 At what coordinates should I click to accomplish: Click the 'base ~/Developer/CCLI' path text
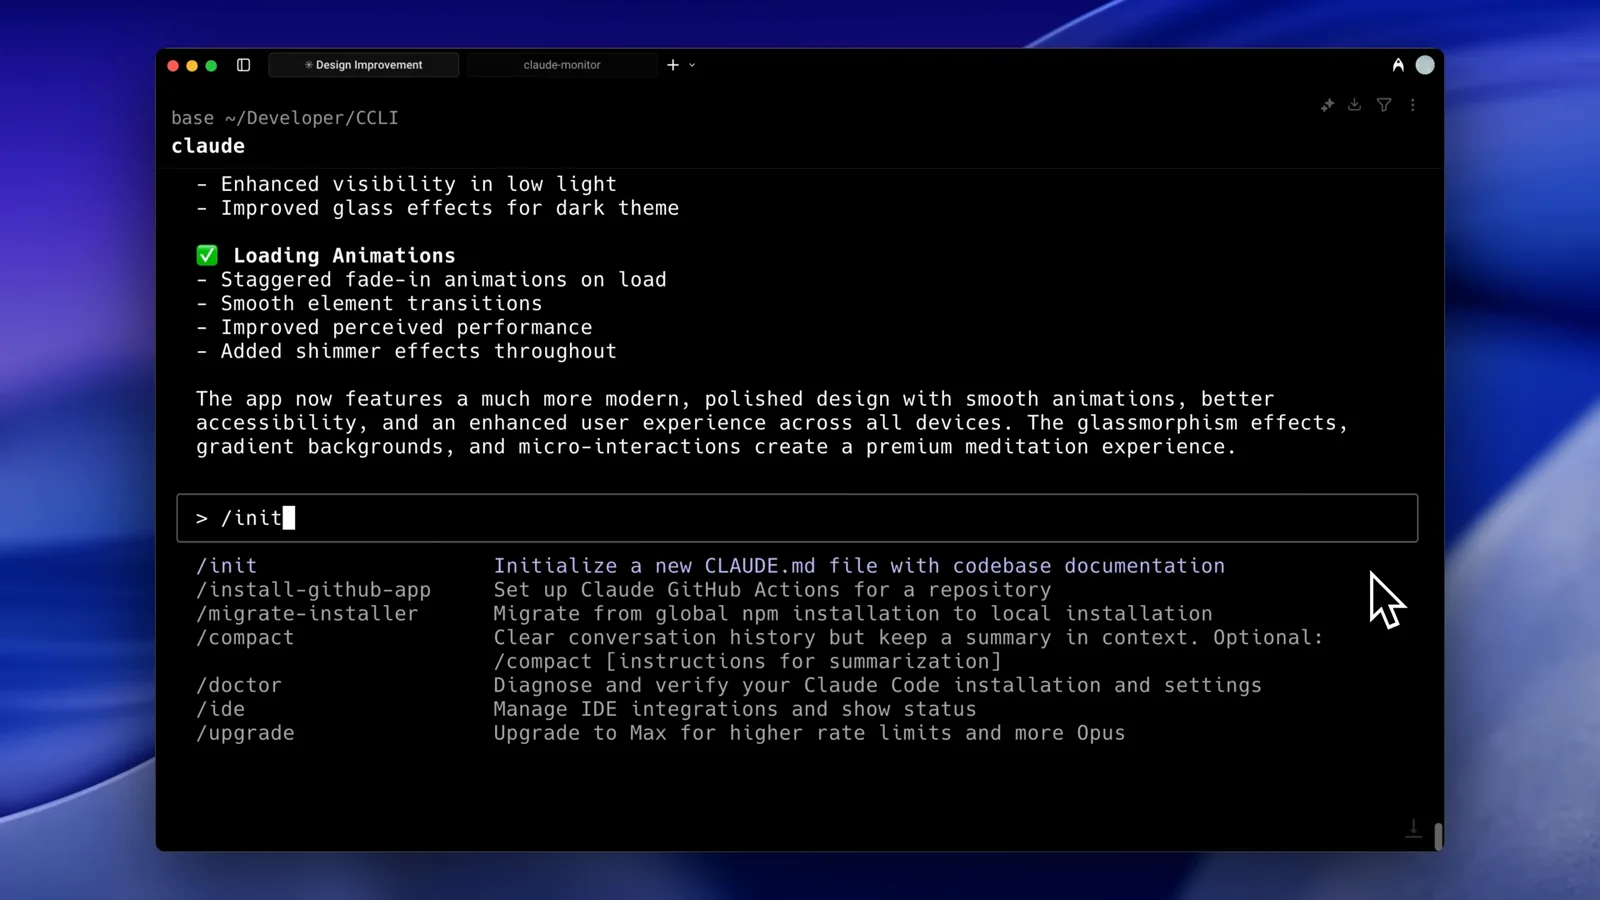[x=285, y=118]
